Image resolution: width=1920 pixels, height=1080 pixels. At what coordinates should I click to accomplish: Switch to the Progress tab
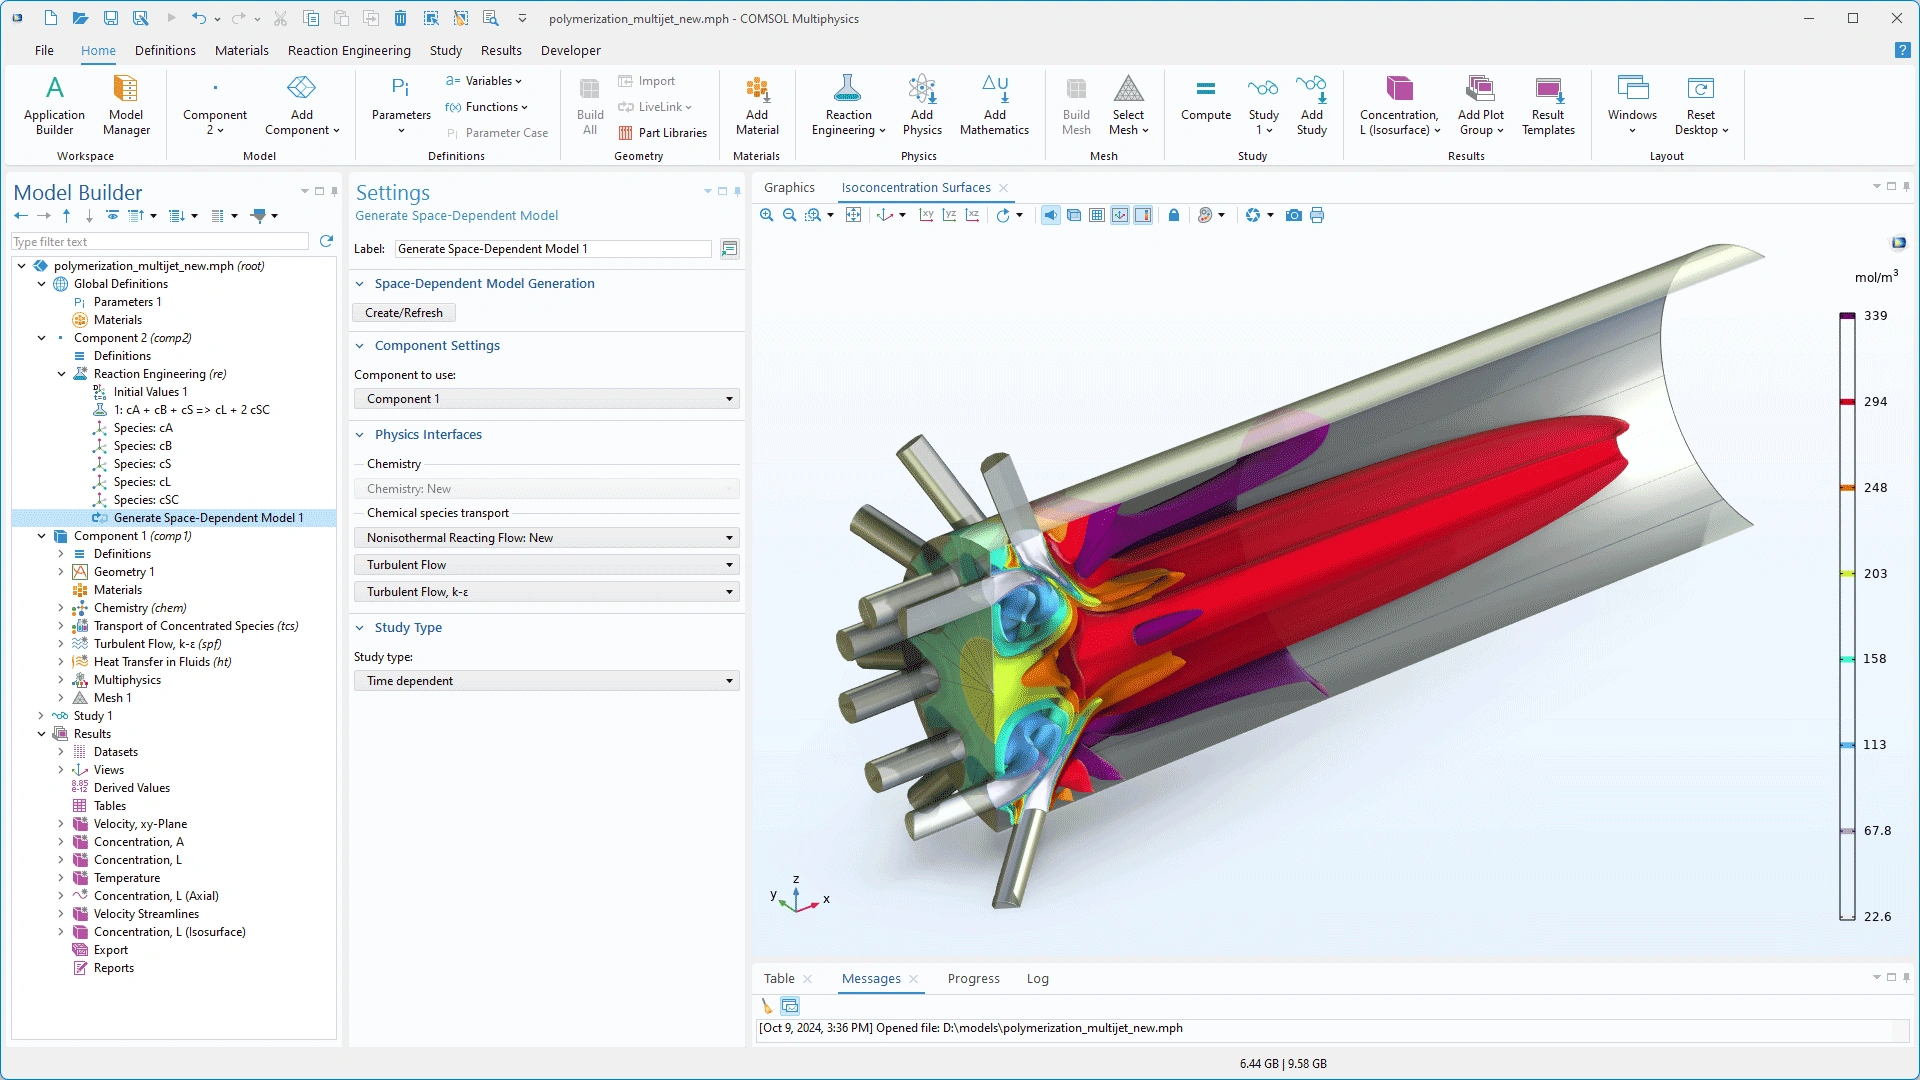point(973,979)
